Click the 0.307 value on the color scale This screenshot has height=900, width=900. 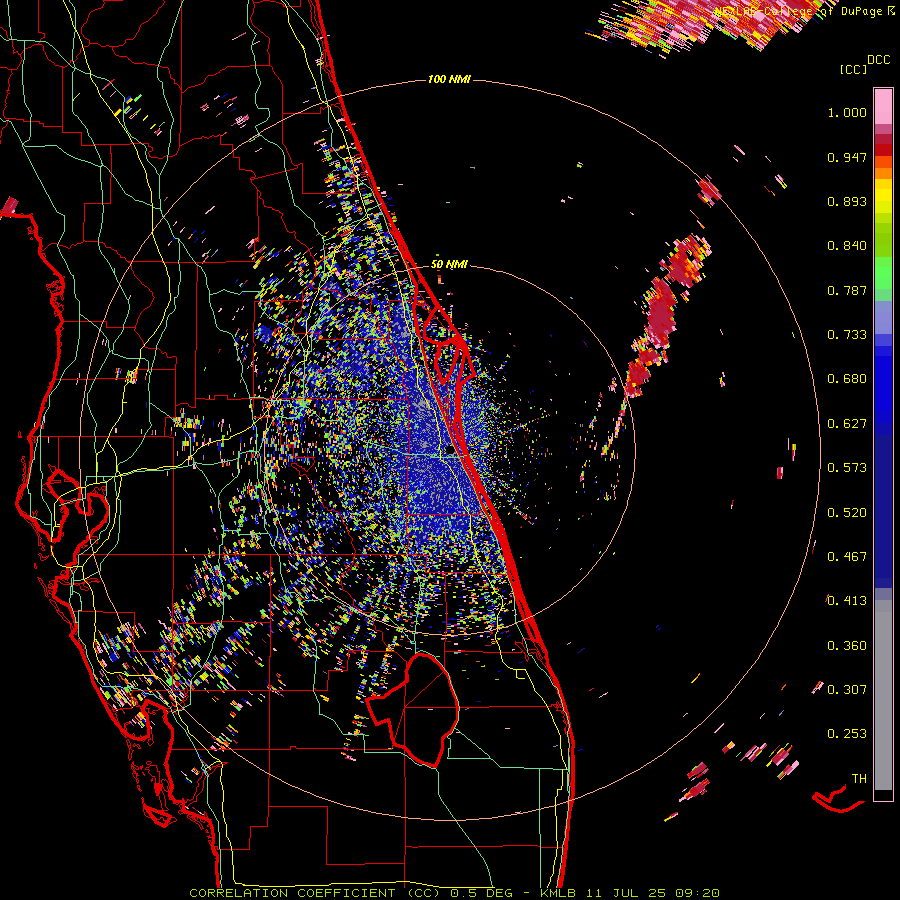coord(847,690)
